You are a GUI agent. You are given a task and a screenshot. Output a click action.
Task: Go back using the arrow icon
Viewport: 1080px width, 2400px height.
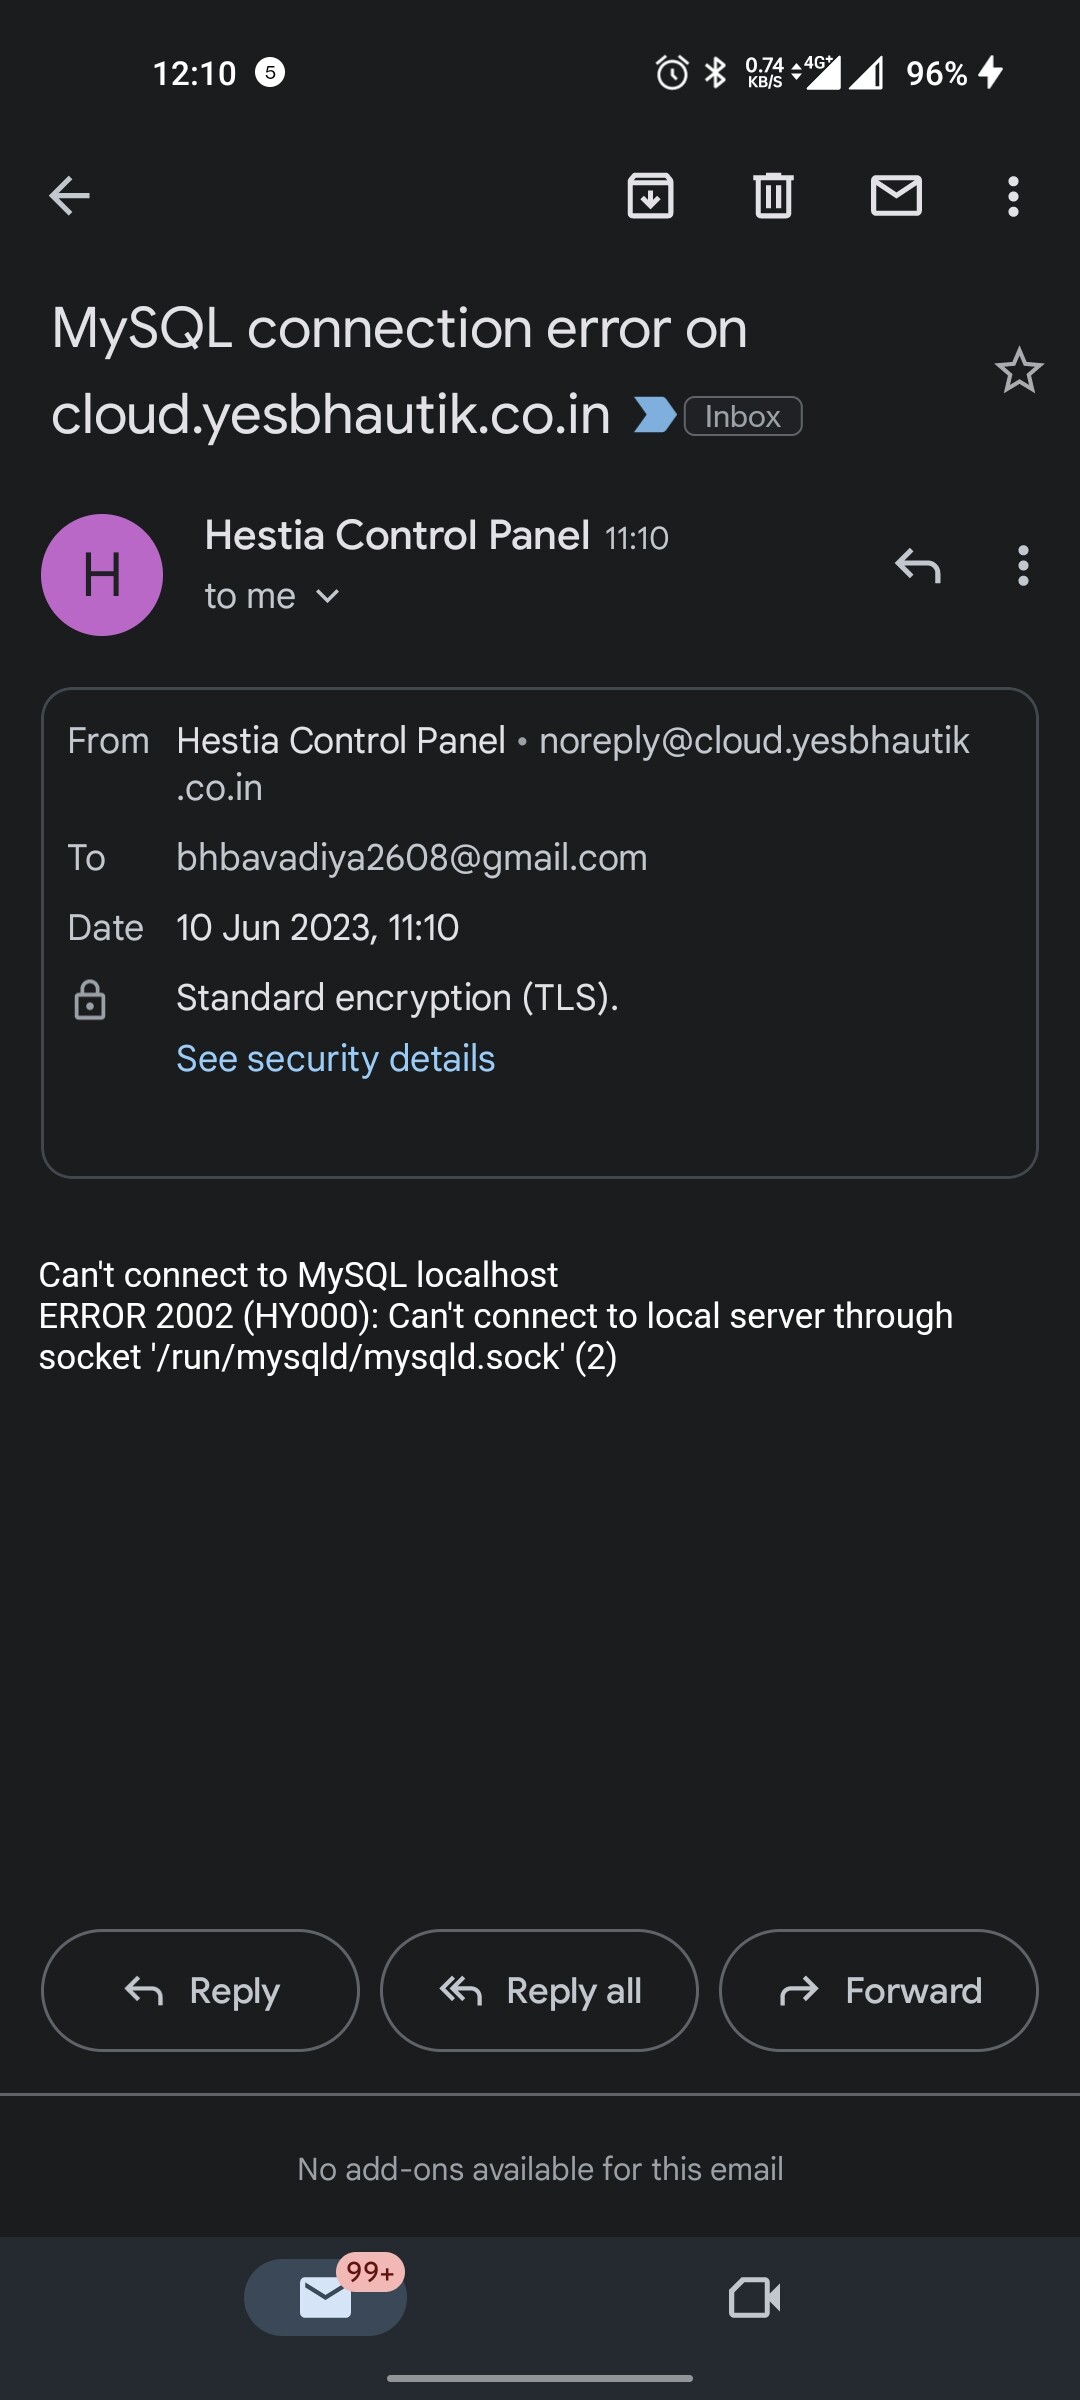tap(69, 196)
